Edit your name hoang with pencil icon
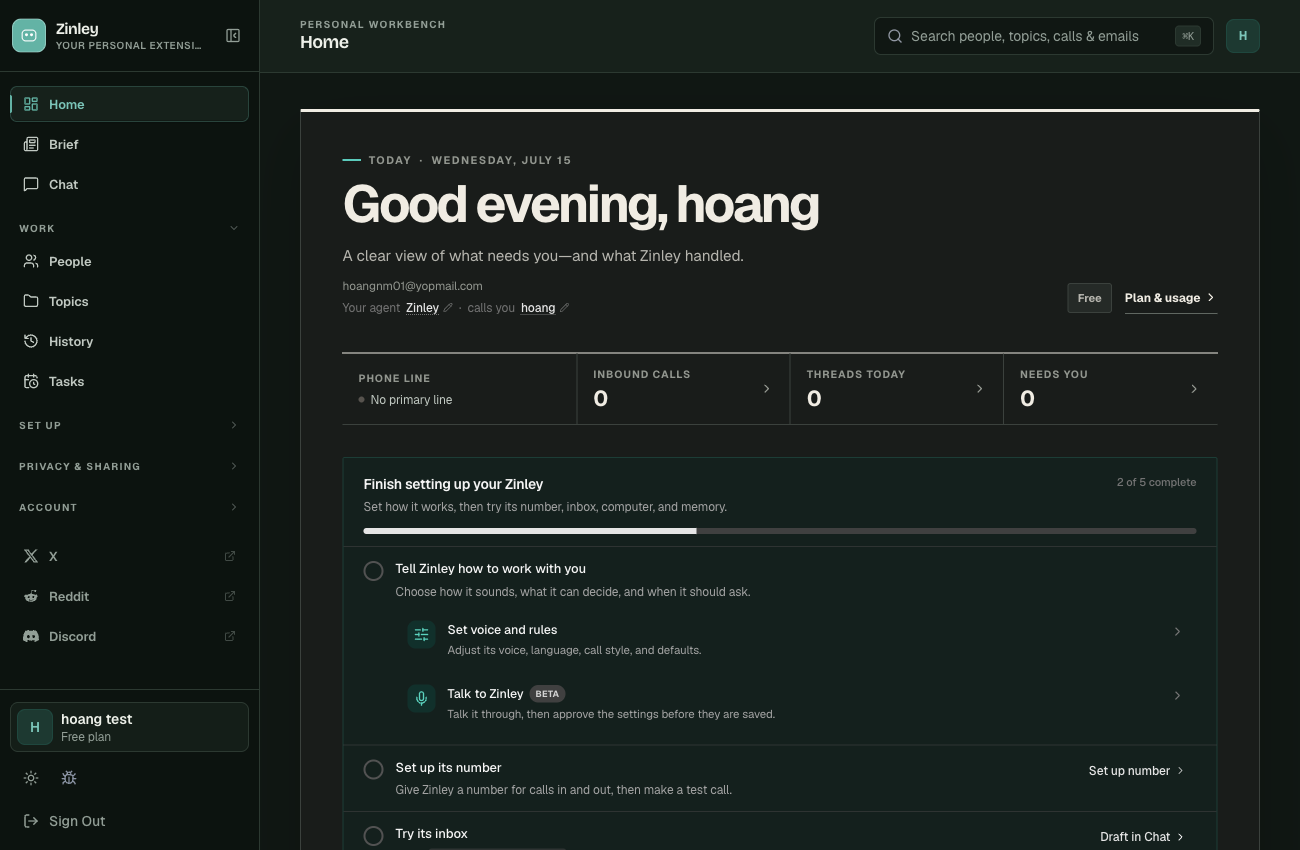Viewport: 1300px width, 850px height. point(565,308)
